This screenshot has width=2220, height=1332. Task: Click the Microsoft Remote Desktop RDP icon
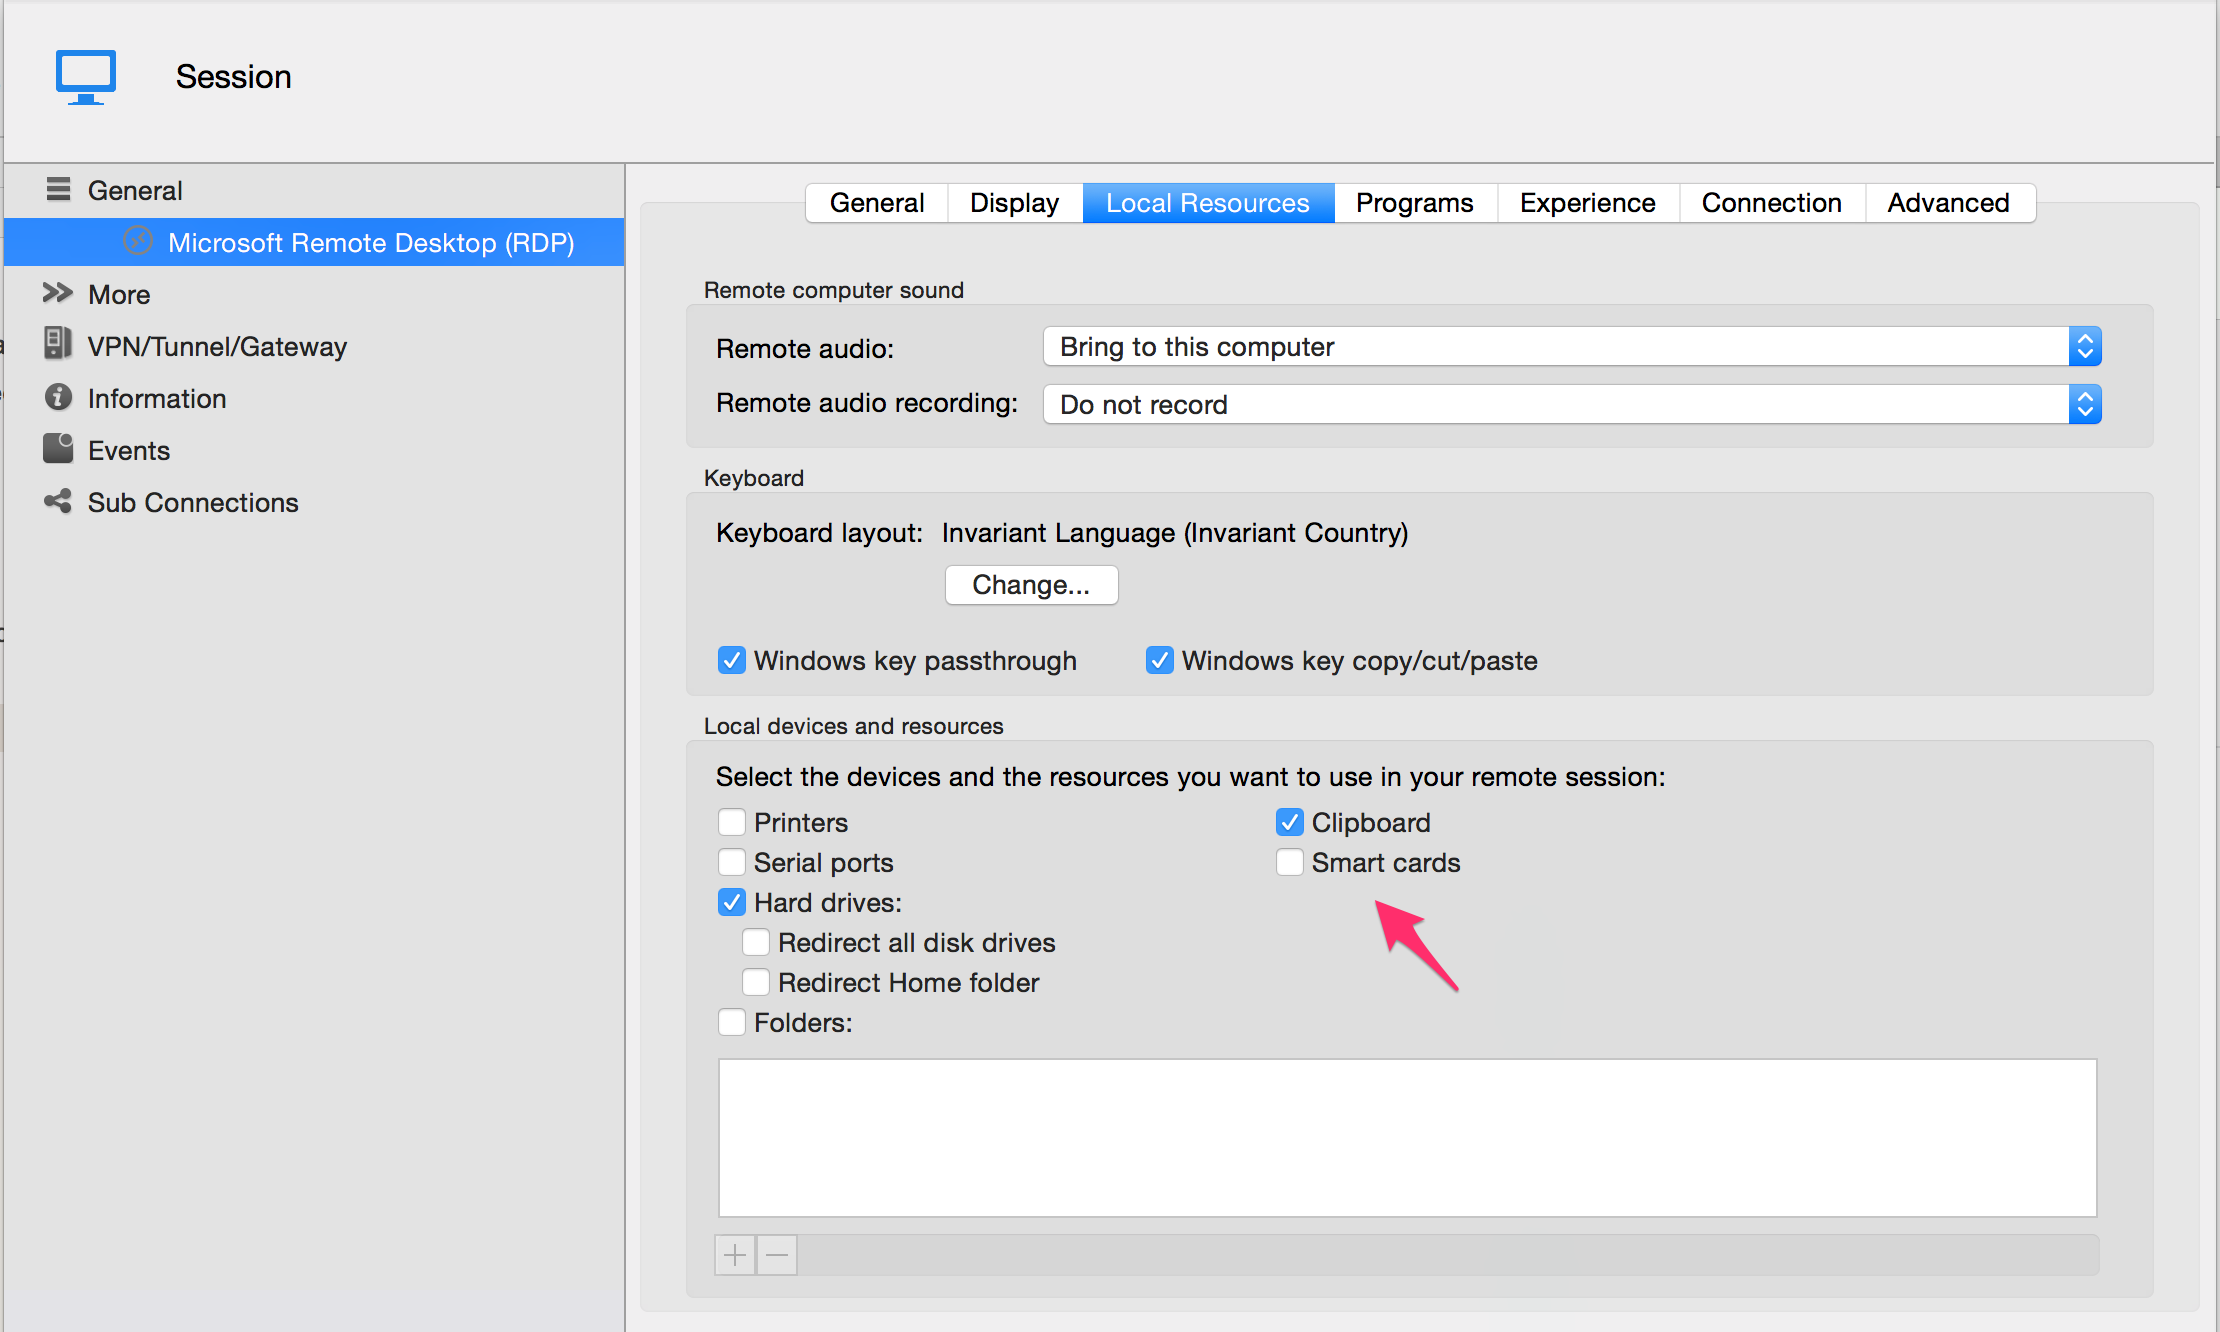tap(135, 241)
